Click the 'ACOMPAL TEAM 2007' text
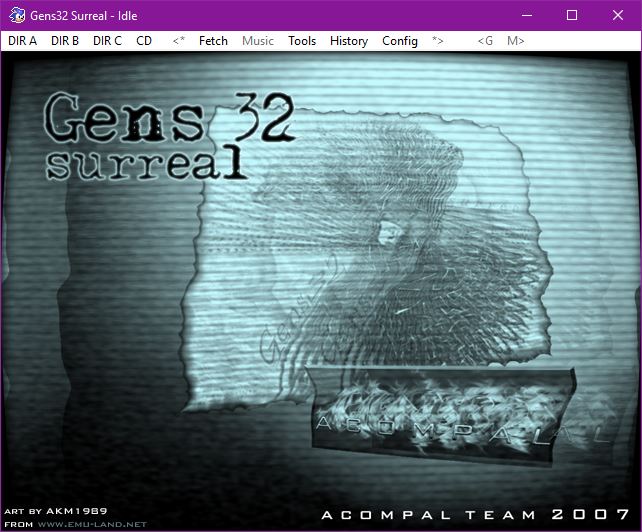Viewport: 642px width, 532px height. tap(475, 514)
